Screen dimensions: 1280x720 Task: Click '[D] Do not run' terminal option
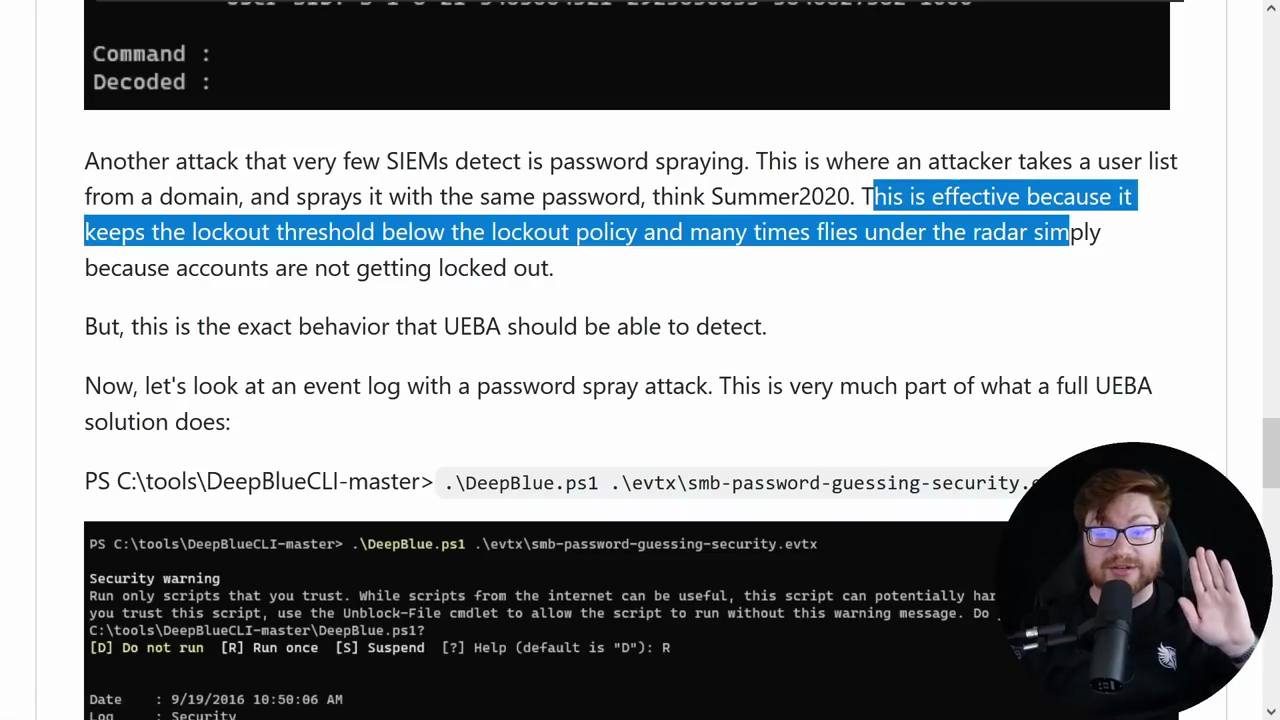click(146, 648)
